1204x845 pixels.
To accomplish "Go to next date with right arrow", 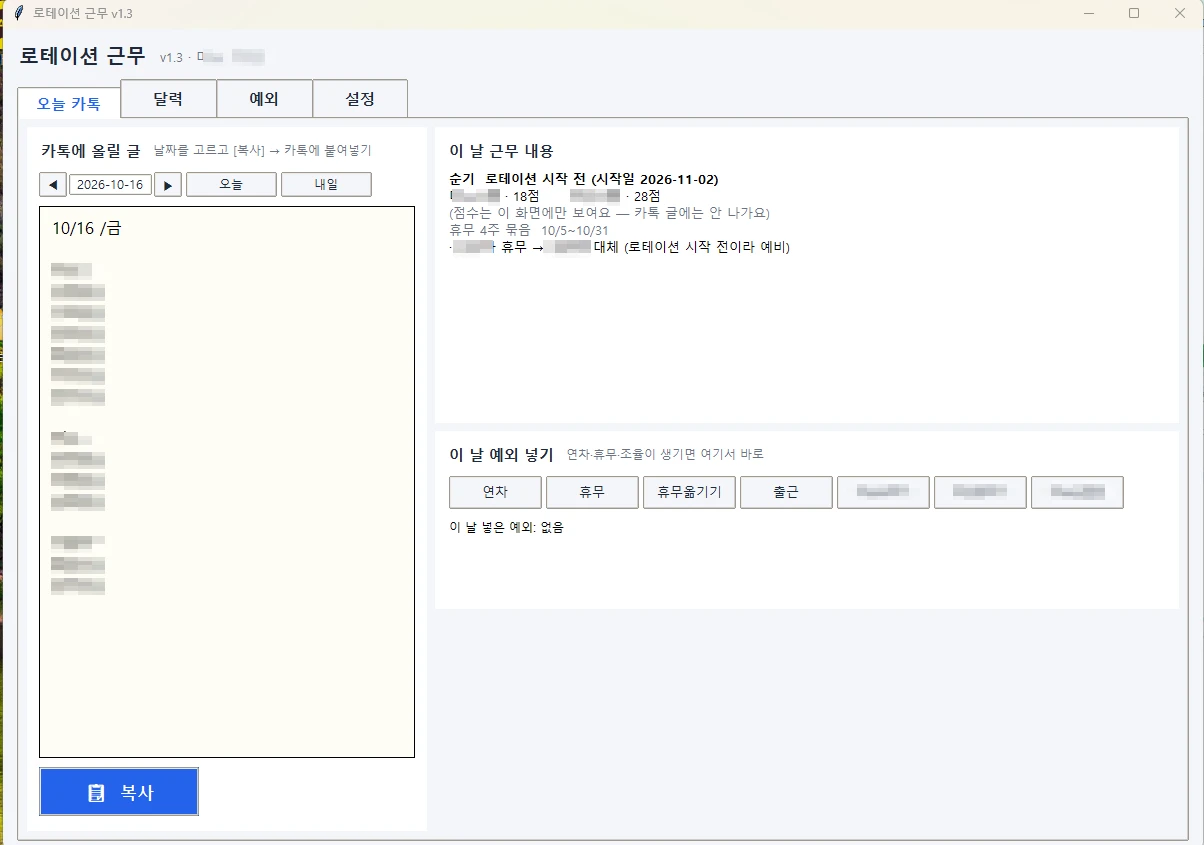I will [x=168, y=185].
